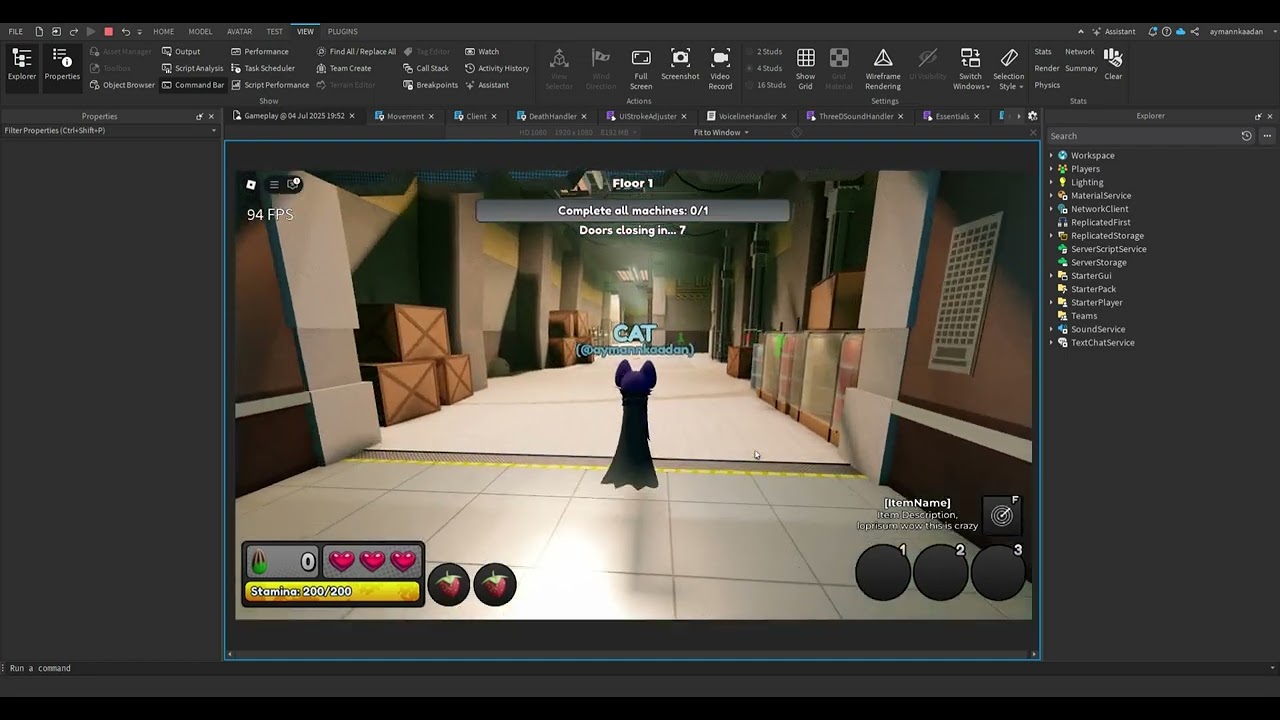
Task: Open the HOME ribbon tab
Action: click(x=163, y=31)
